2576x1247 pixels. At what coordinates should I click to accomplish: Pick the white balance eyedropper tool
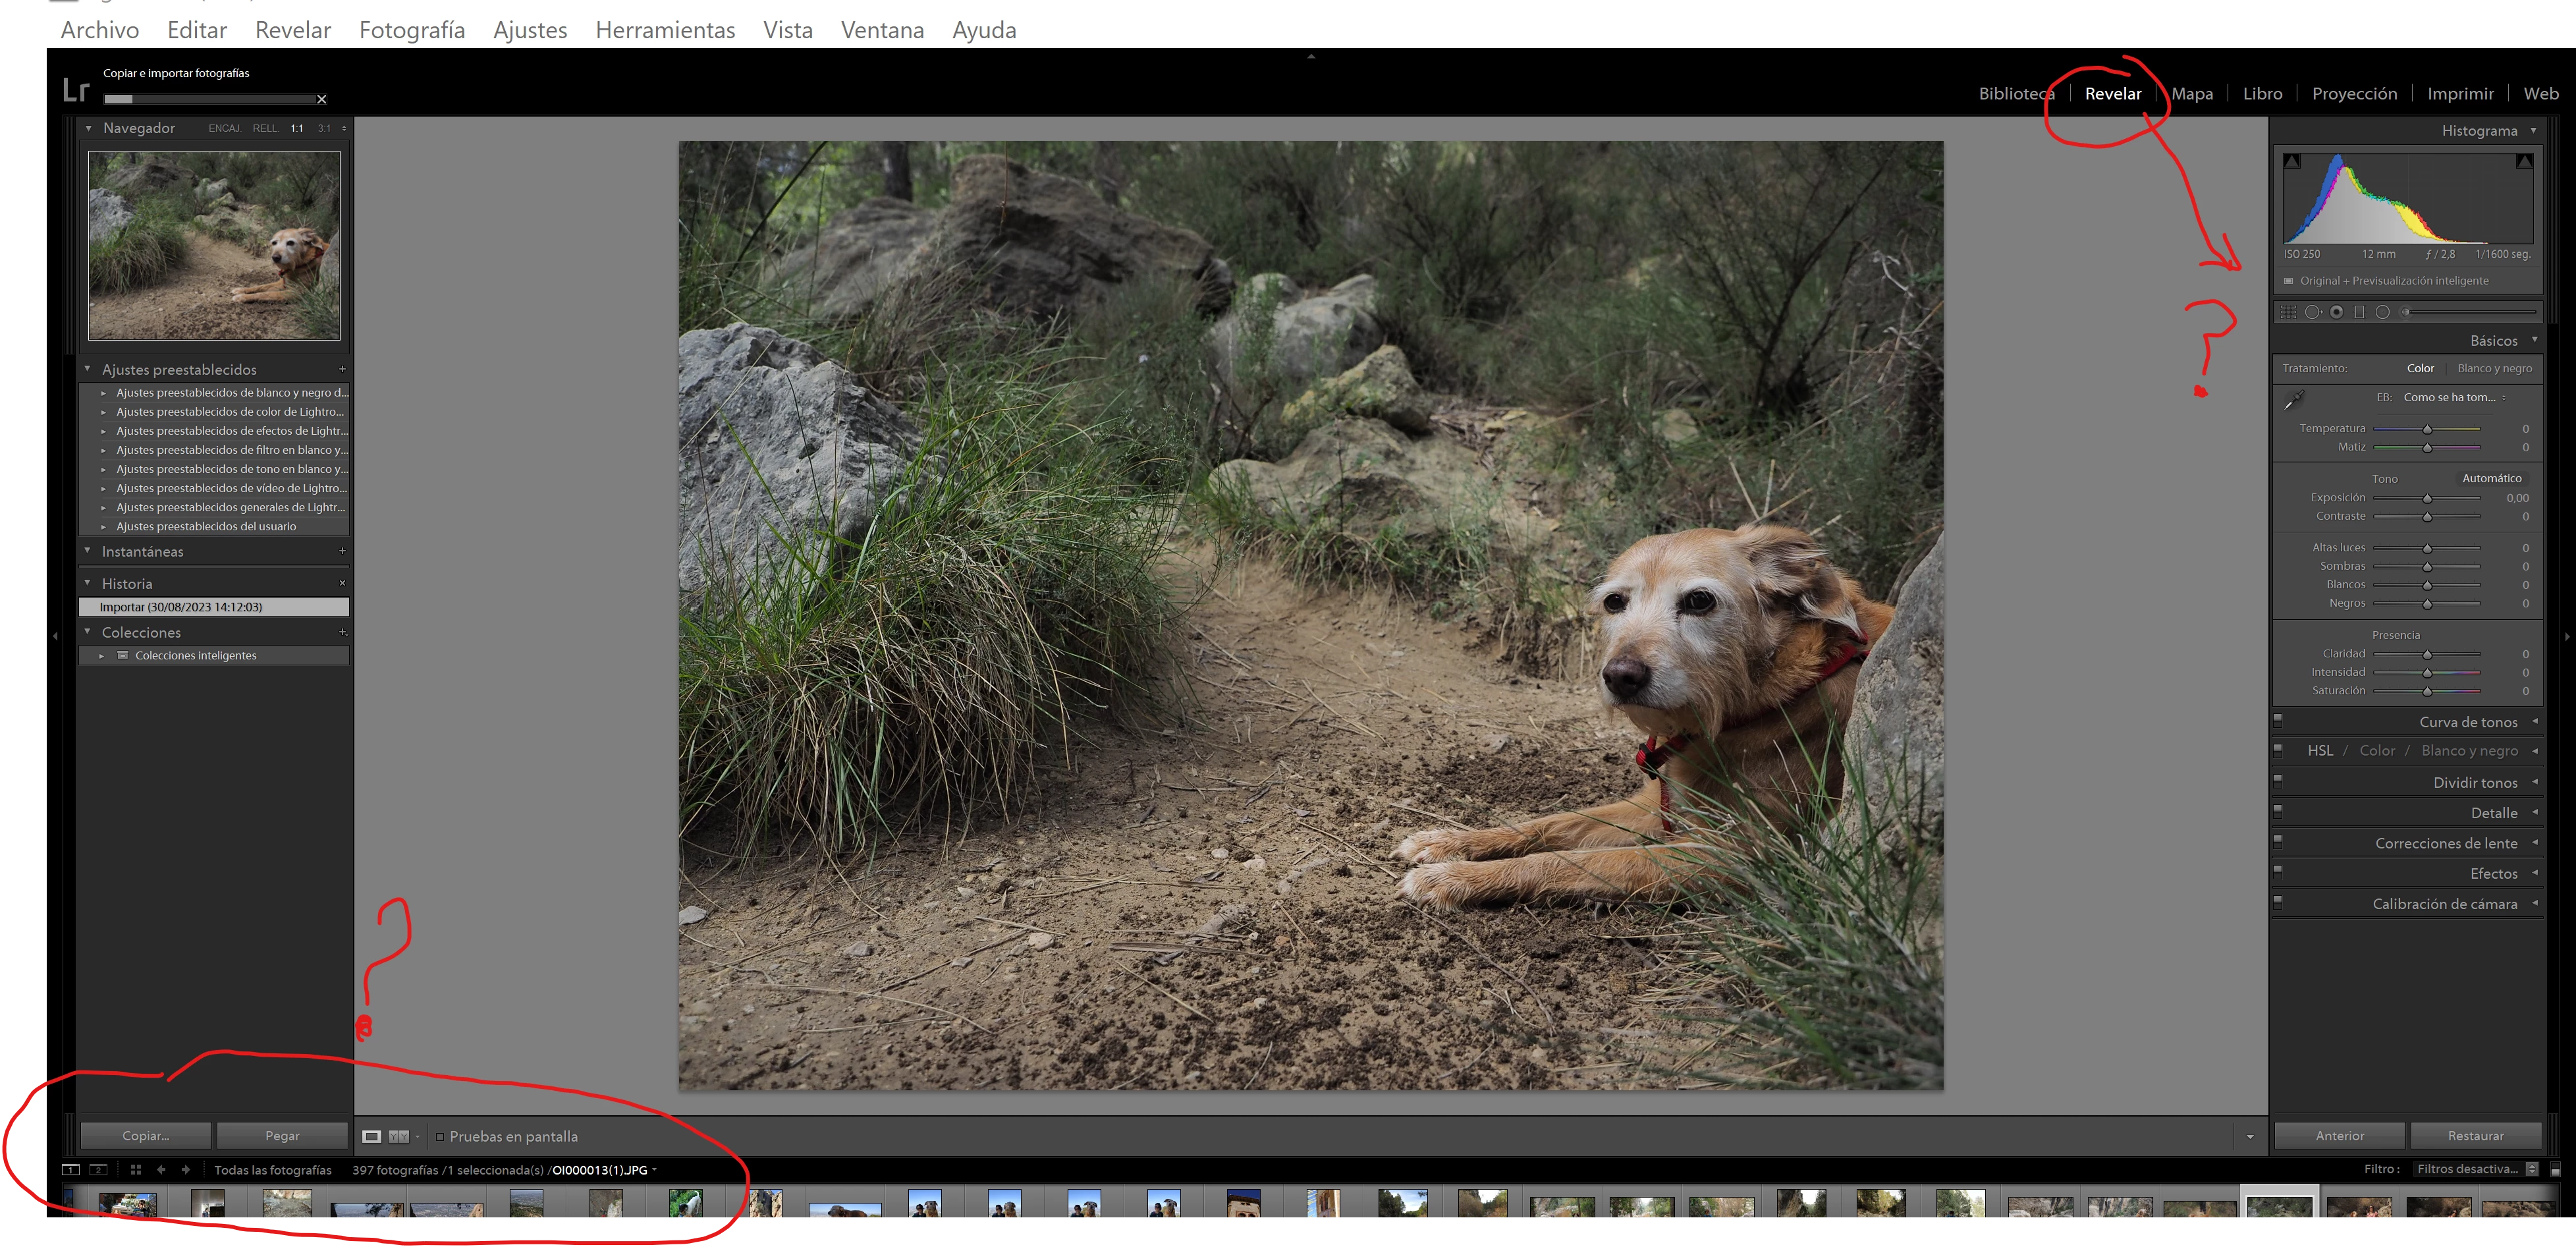point(2294,400)
